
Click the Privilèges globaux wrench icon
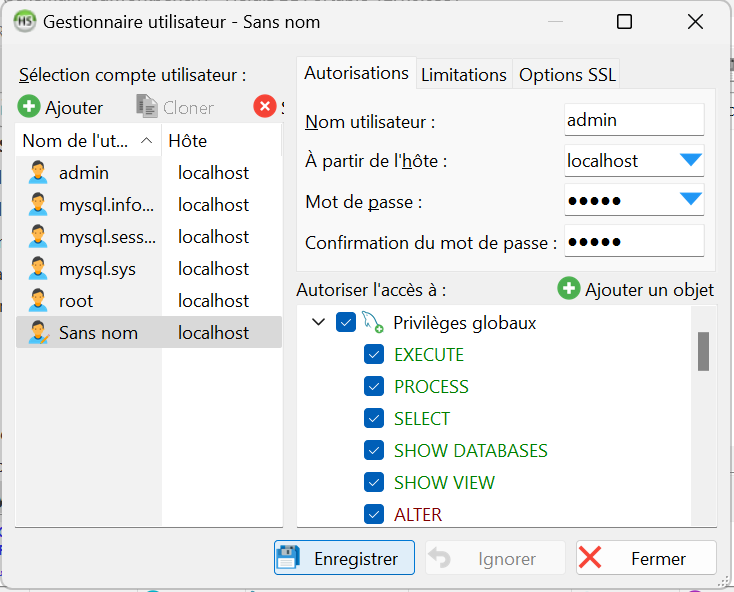(373, 323)
